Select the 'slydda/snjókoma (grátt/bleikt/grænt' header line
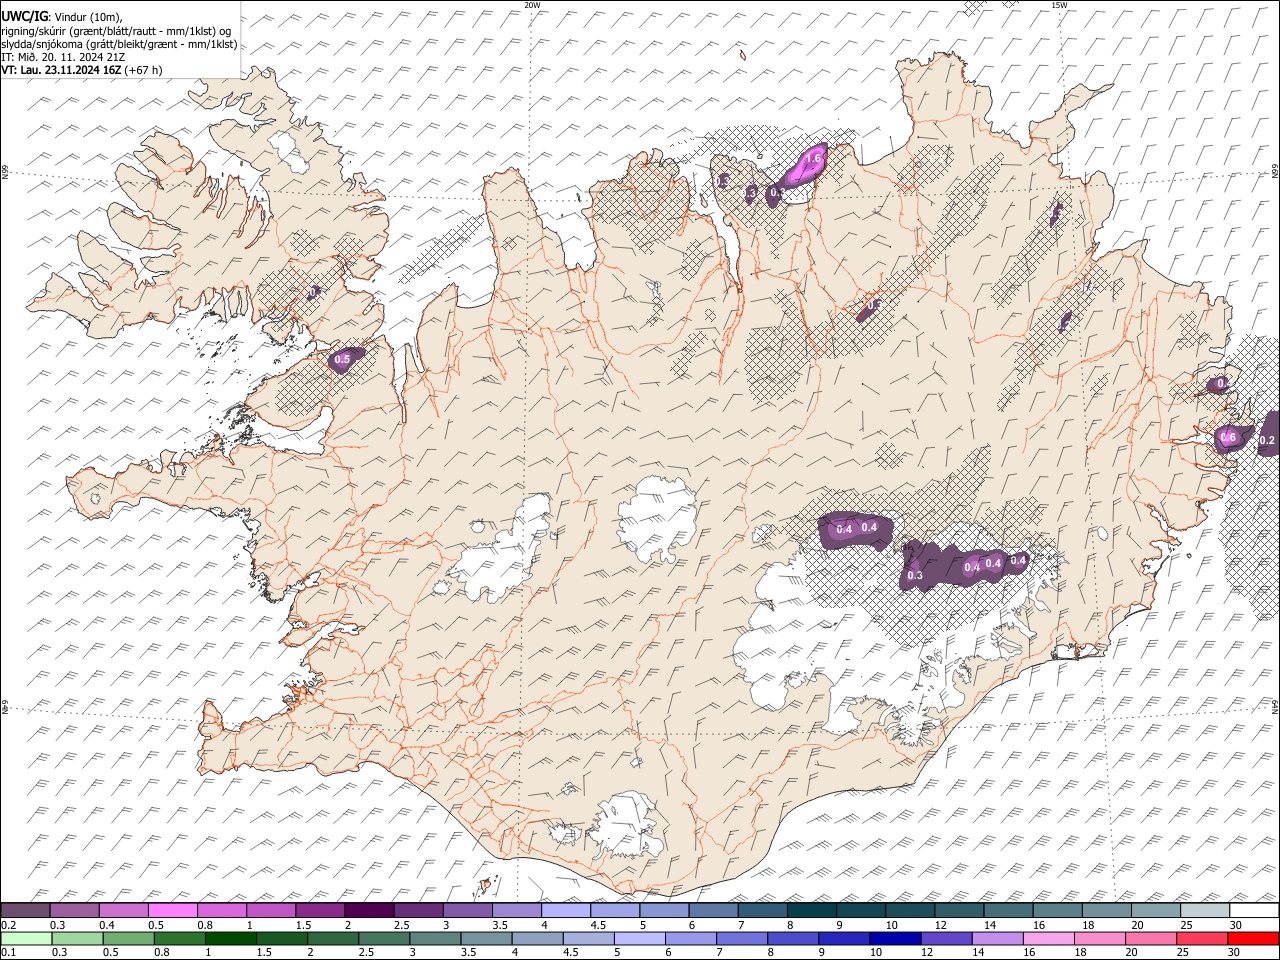The width and height of the screenshot is (1280, 960). pyautogui.click(x=119, y=44)
